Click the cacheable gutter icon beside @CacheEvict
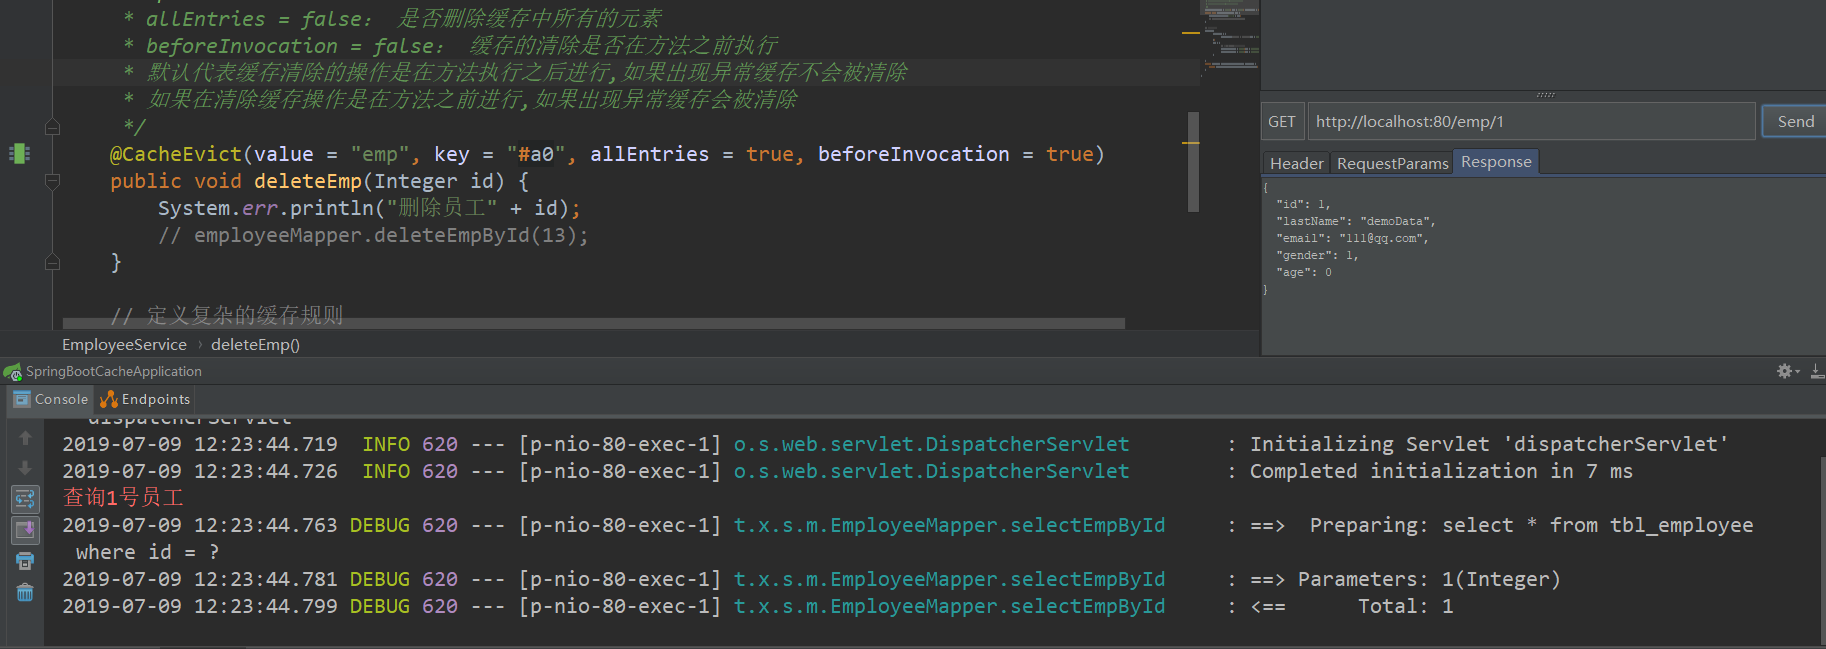The height and width of the screenshot is (649, 1826). point(19,153)
